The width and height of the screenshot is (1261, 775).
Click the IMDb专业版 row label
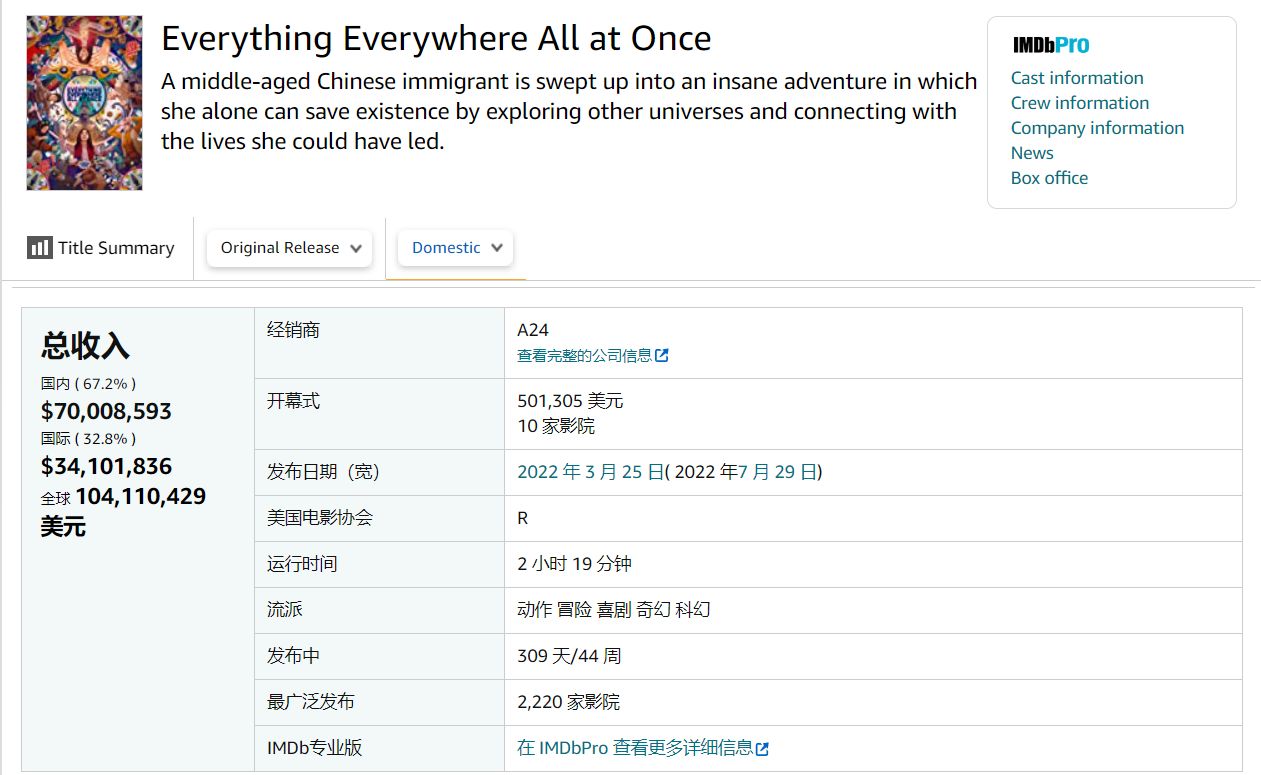pos(315,748)
